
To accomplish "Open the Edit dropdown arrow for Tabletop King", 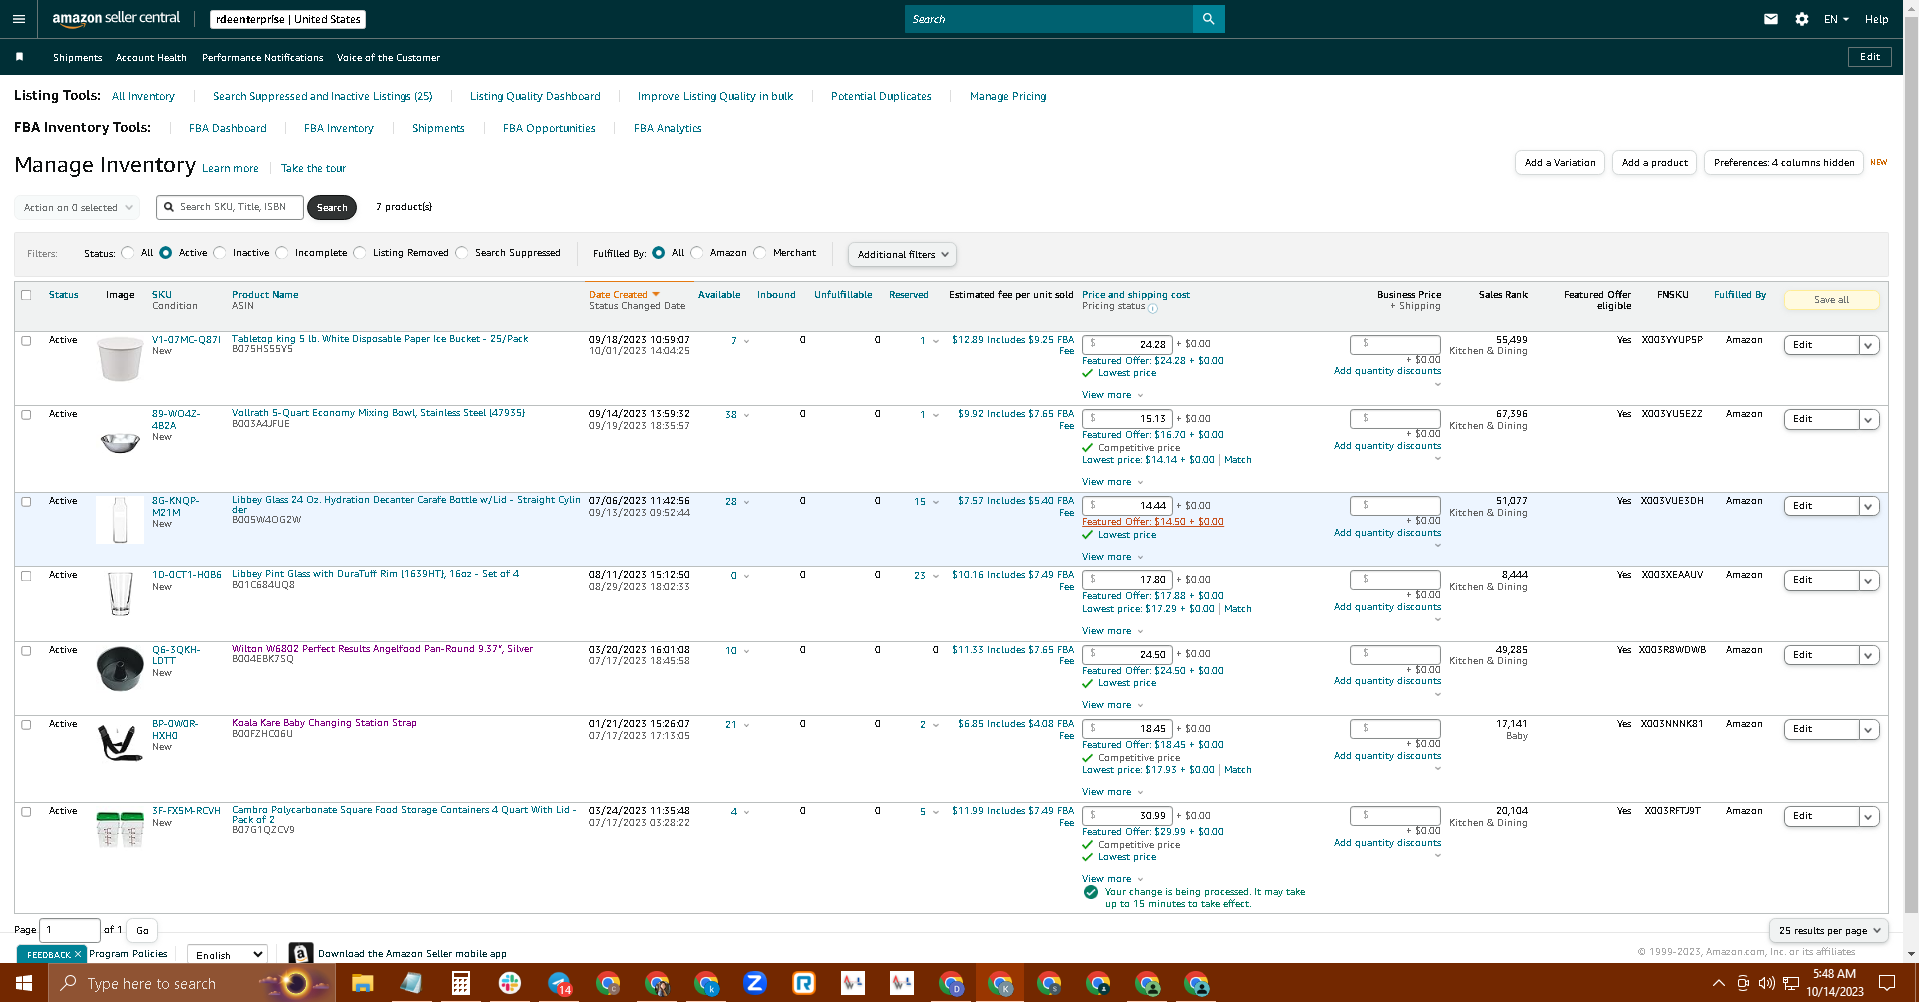I will click(x=1868, y=345).
